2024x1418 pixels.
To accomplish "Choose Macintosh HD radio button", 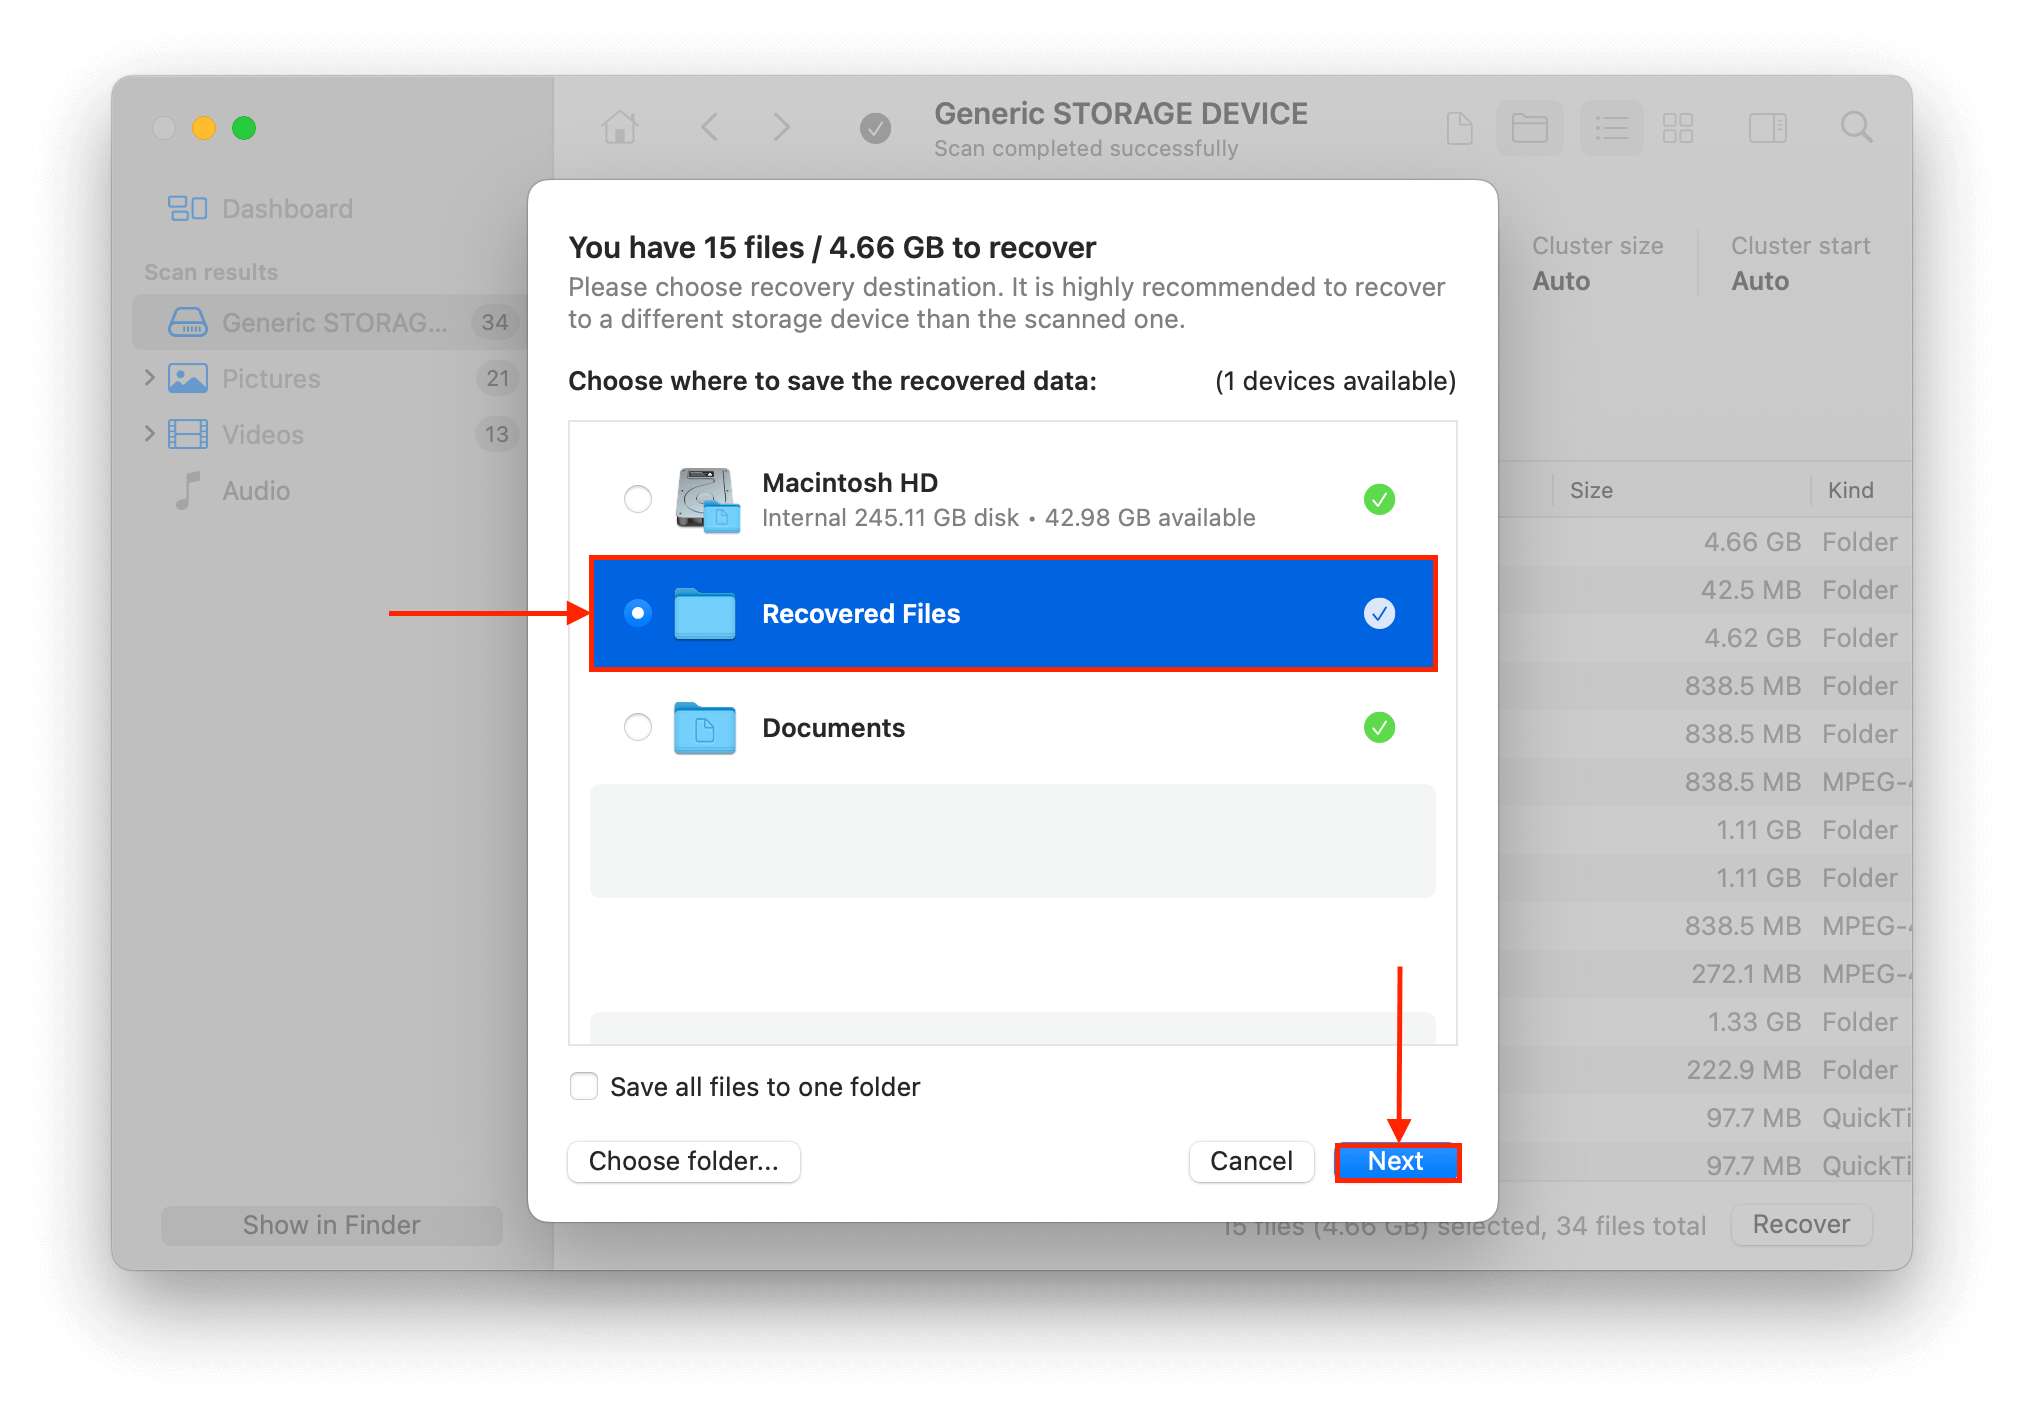I will click(637, 499).
